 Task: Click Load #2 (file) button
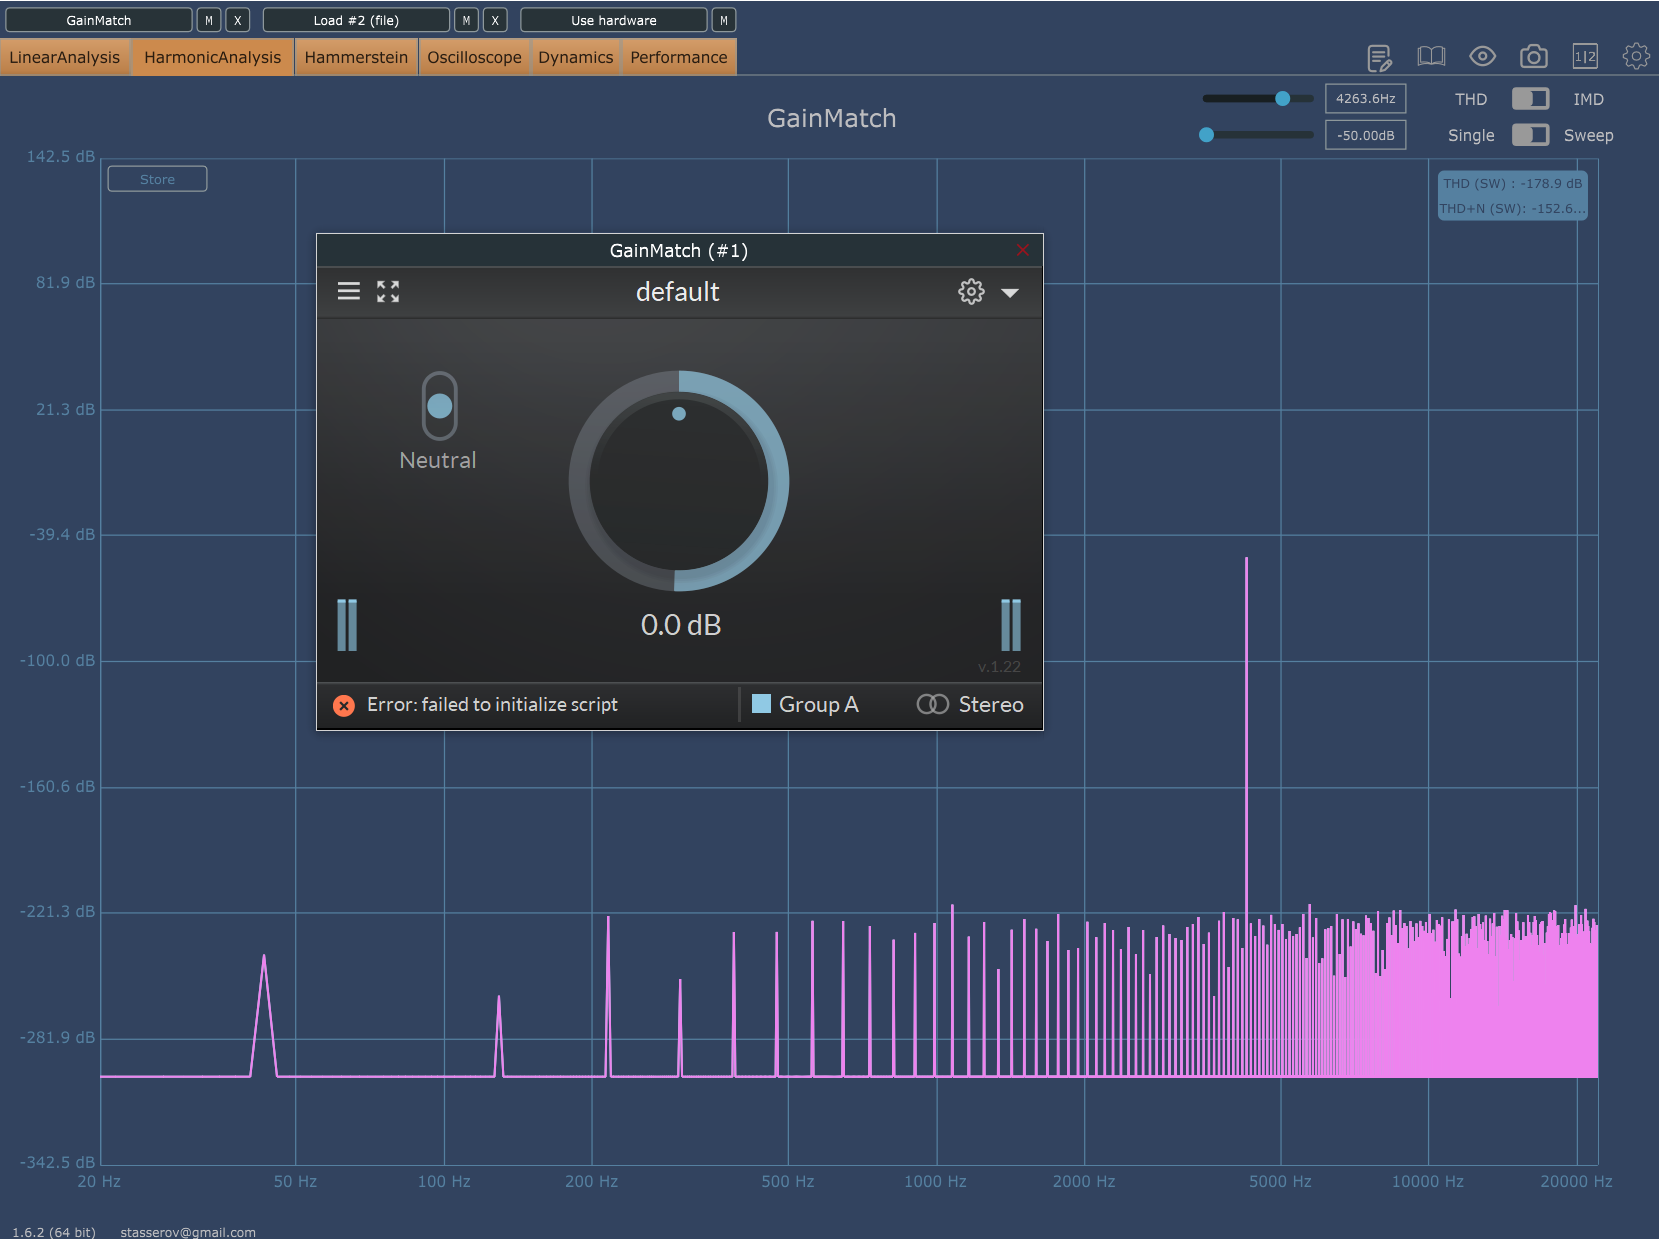pos(356,20)
